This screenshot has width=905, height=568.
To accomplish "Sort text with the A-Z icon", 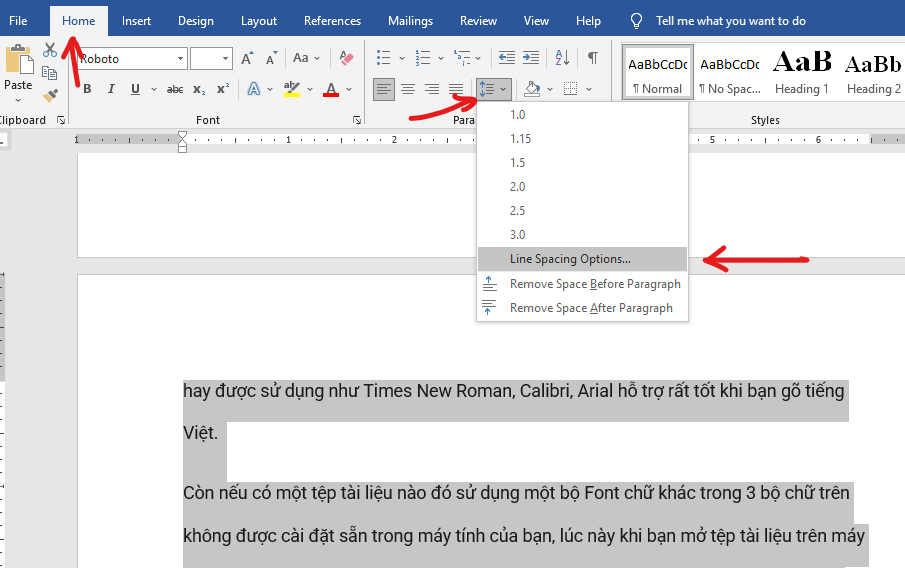I will 562,58.
